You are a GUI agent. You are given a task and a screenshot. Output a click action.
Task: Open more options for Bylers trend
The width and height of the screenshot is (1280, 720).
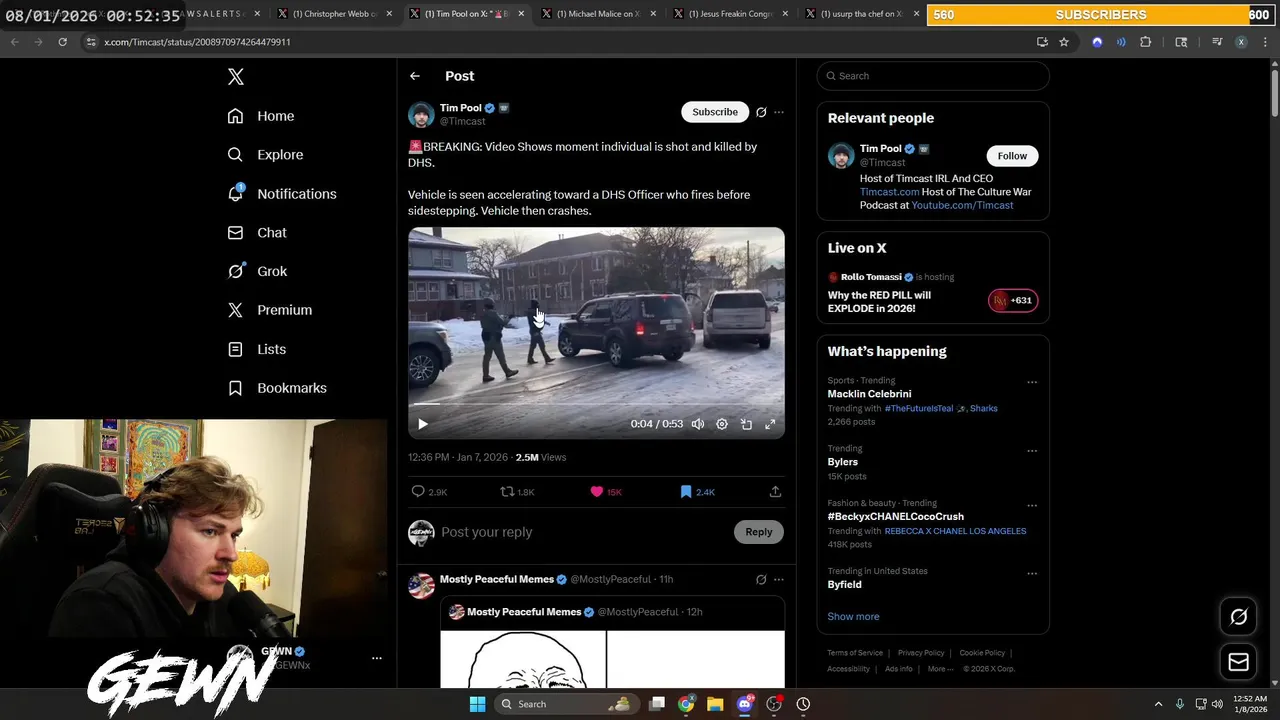tap(1032, 450)
